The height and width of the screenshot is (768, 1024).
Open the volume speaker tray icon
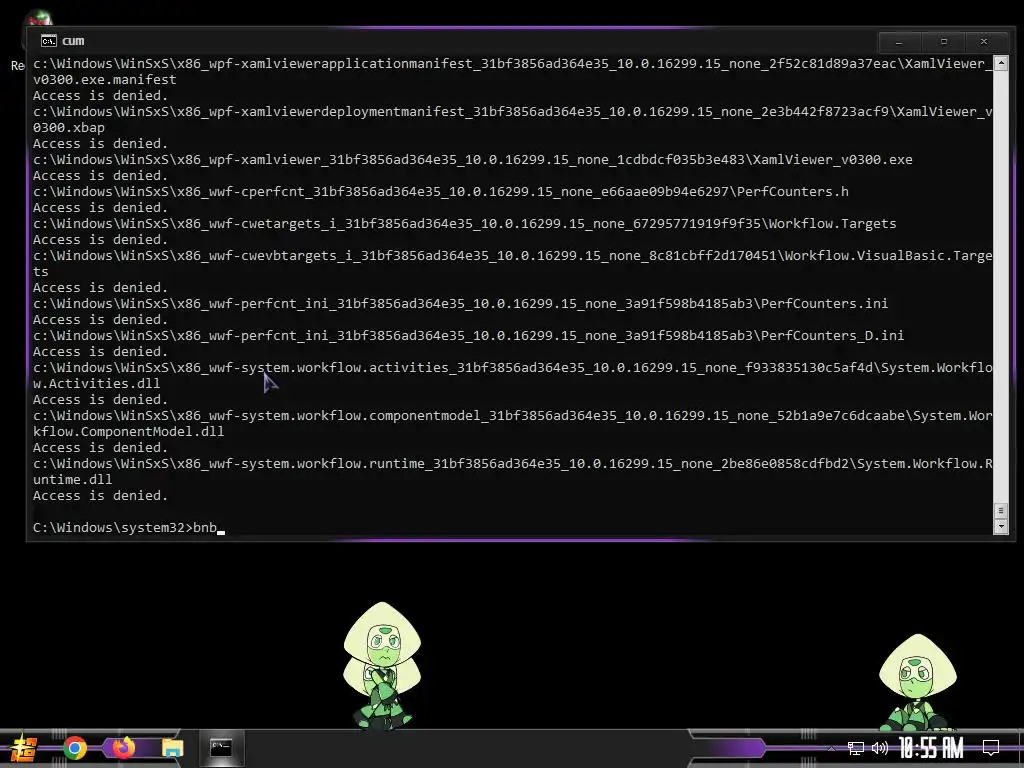click(x=880, y=748)
